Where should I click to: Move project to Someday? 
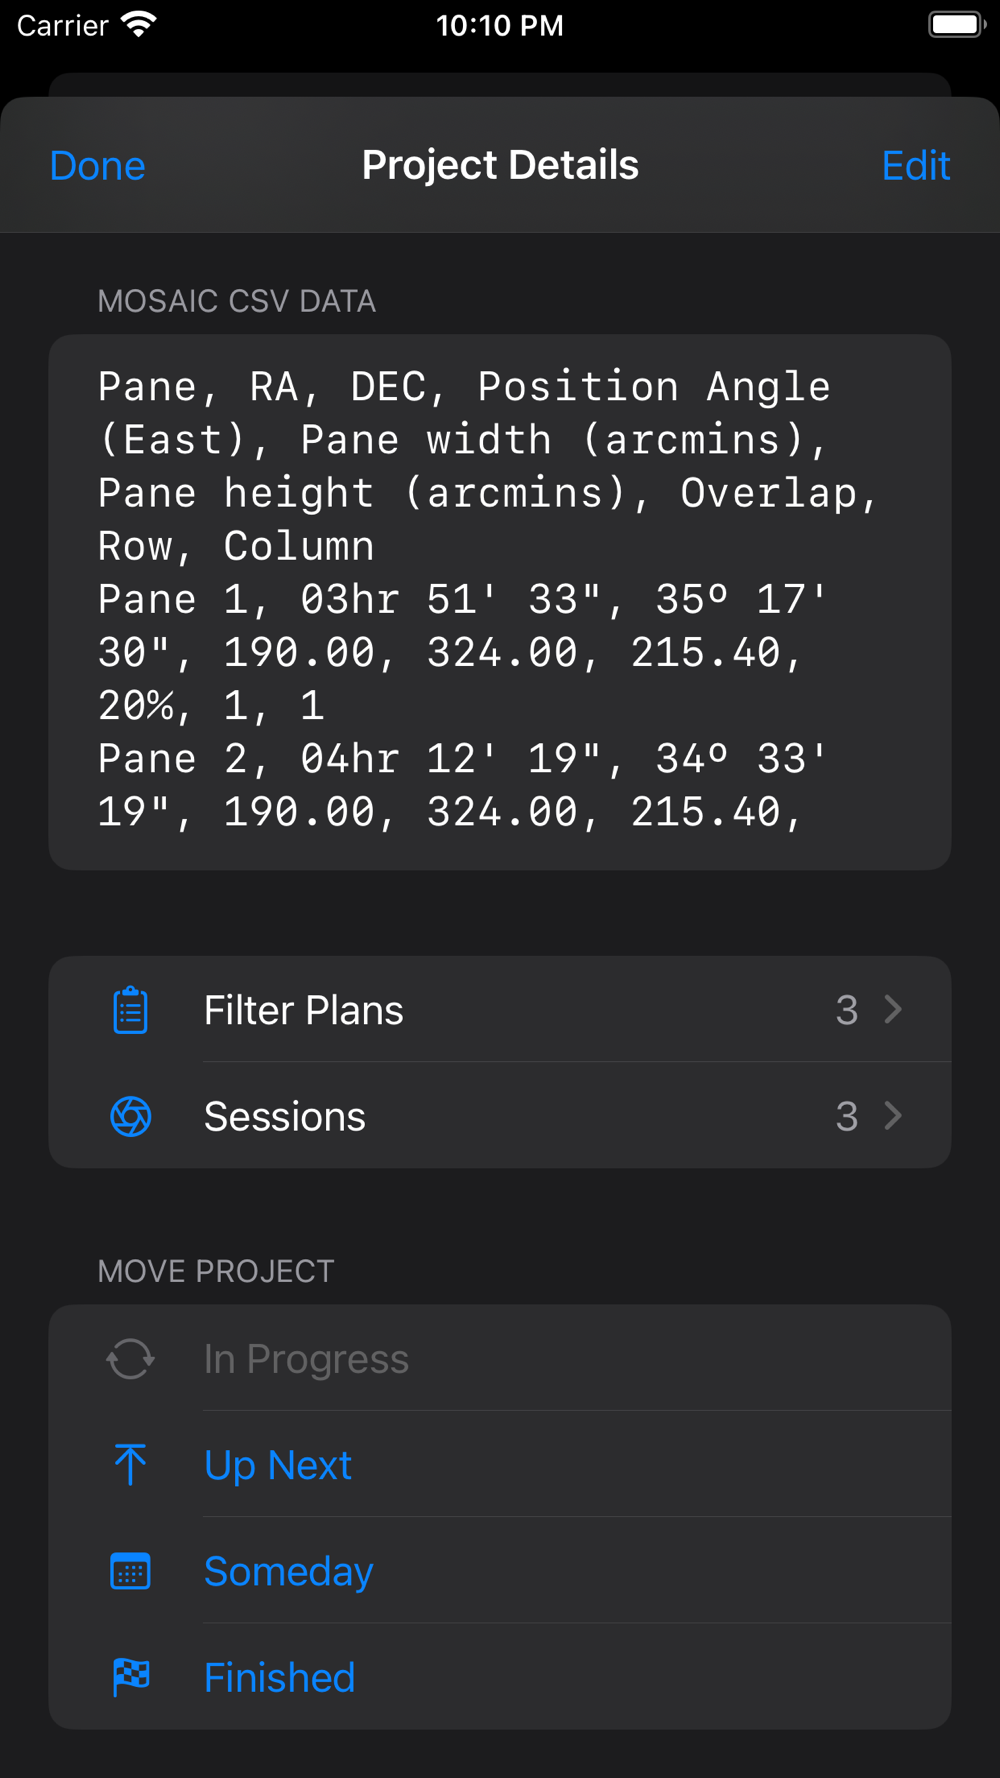click(x=500, y=1571)
